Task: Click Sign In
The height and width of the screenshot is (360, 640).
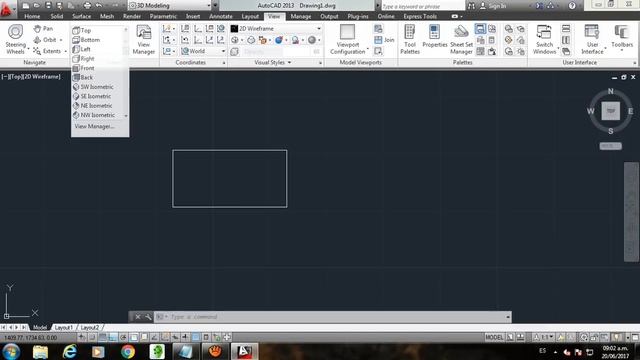Action: pyautogui.click(x=493, y=6)
